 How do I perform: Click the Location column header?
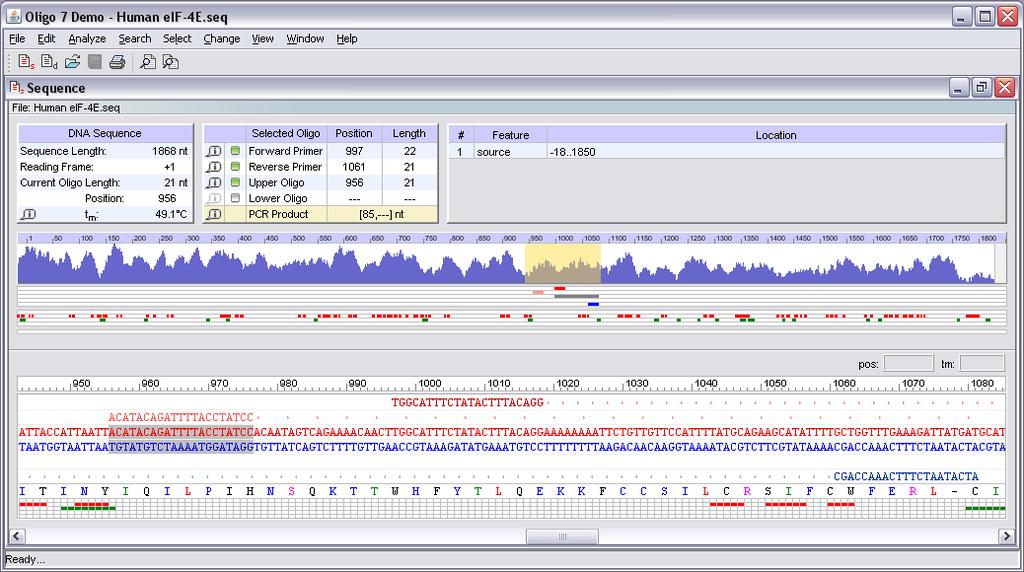pyautogui.click(x=776, y=135)
